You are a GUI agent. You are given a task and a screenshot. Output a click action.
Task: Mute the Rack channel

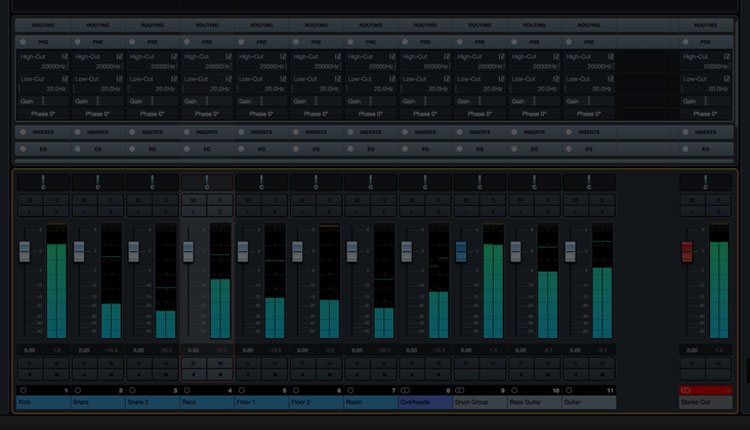[193, 200]
